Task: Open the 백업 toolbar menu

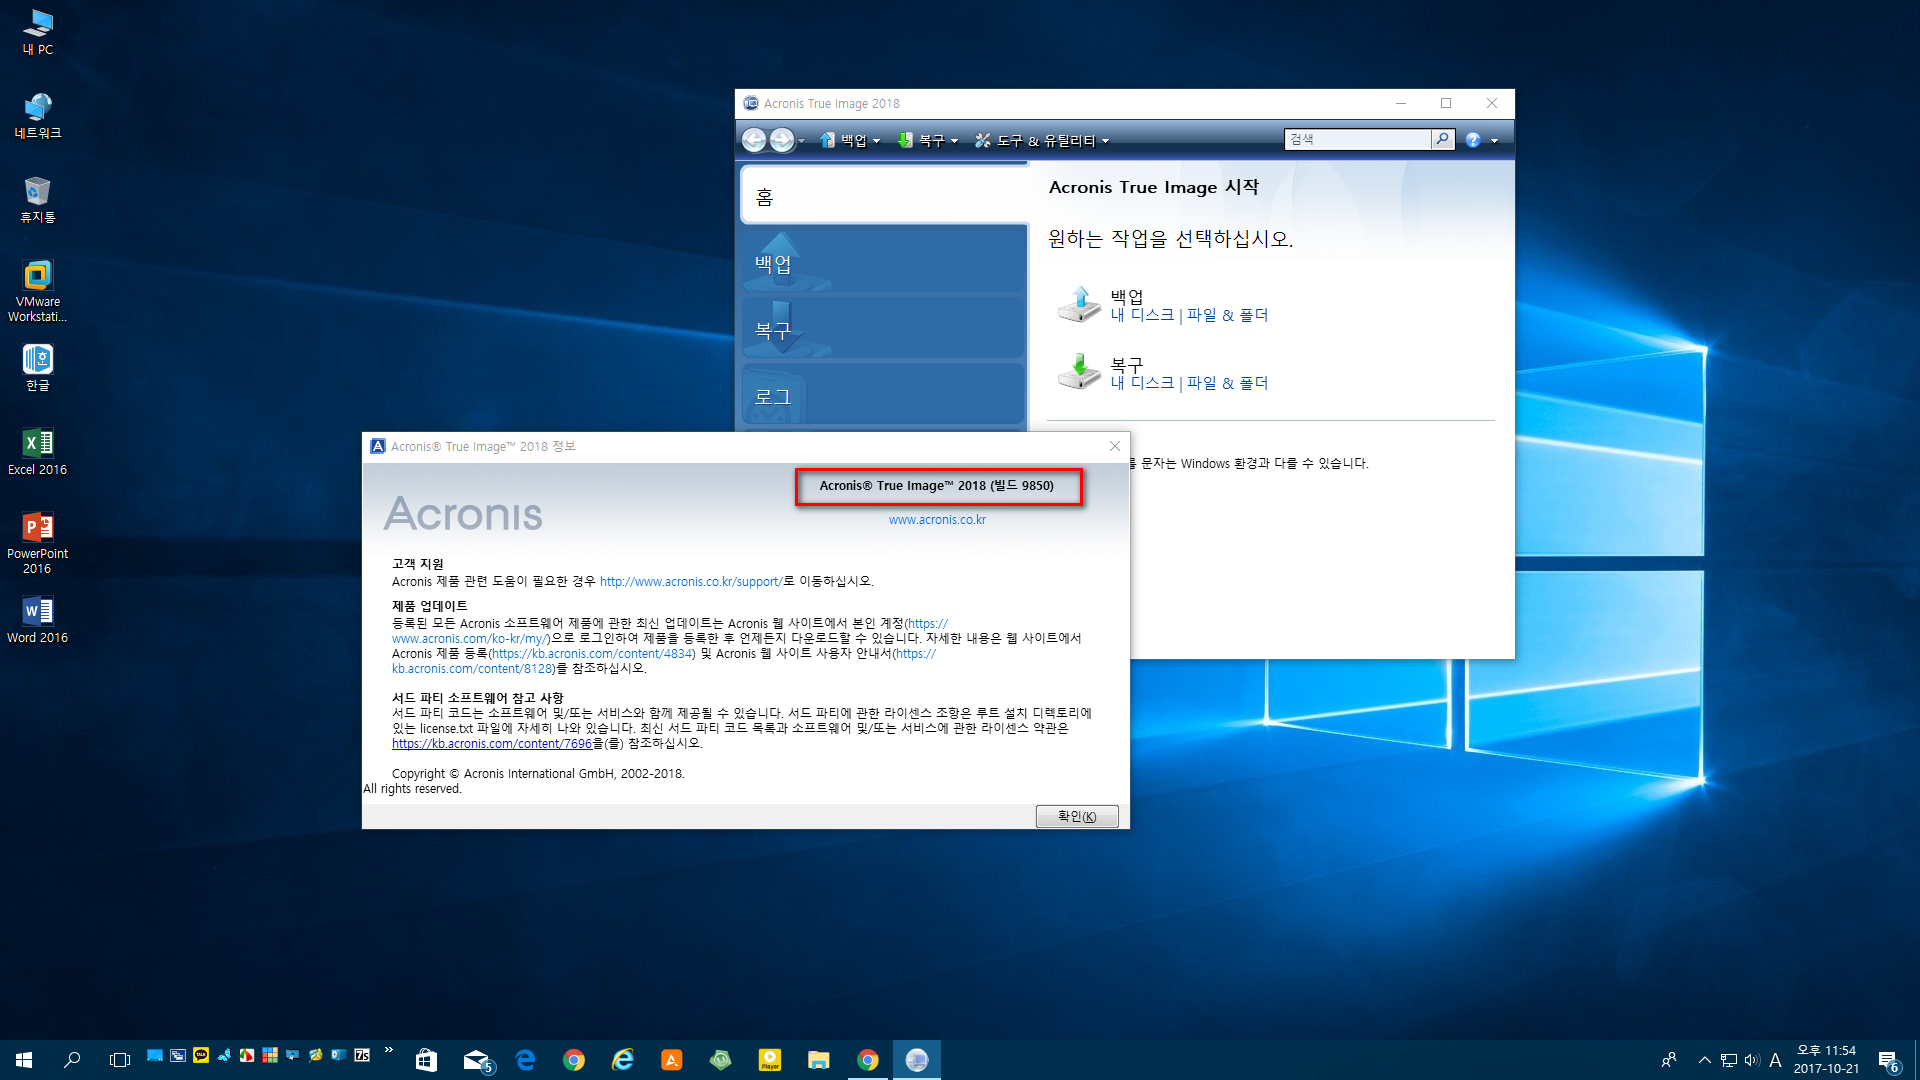Action: (x=851, y=141)
